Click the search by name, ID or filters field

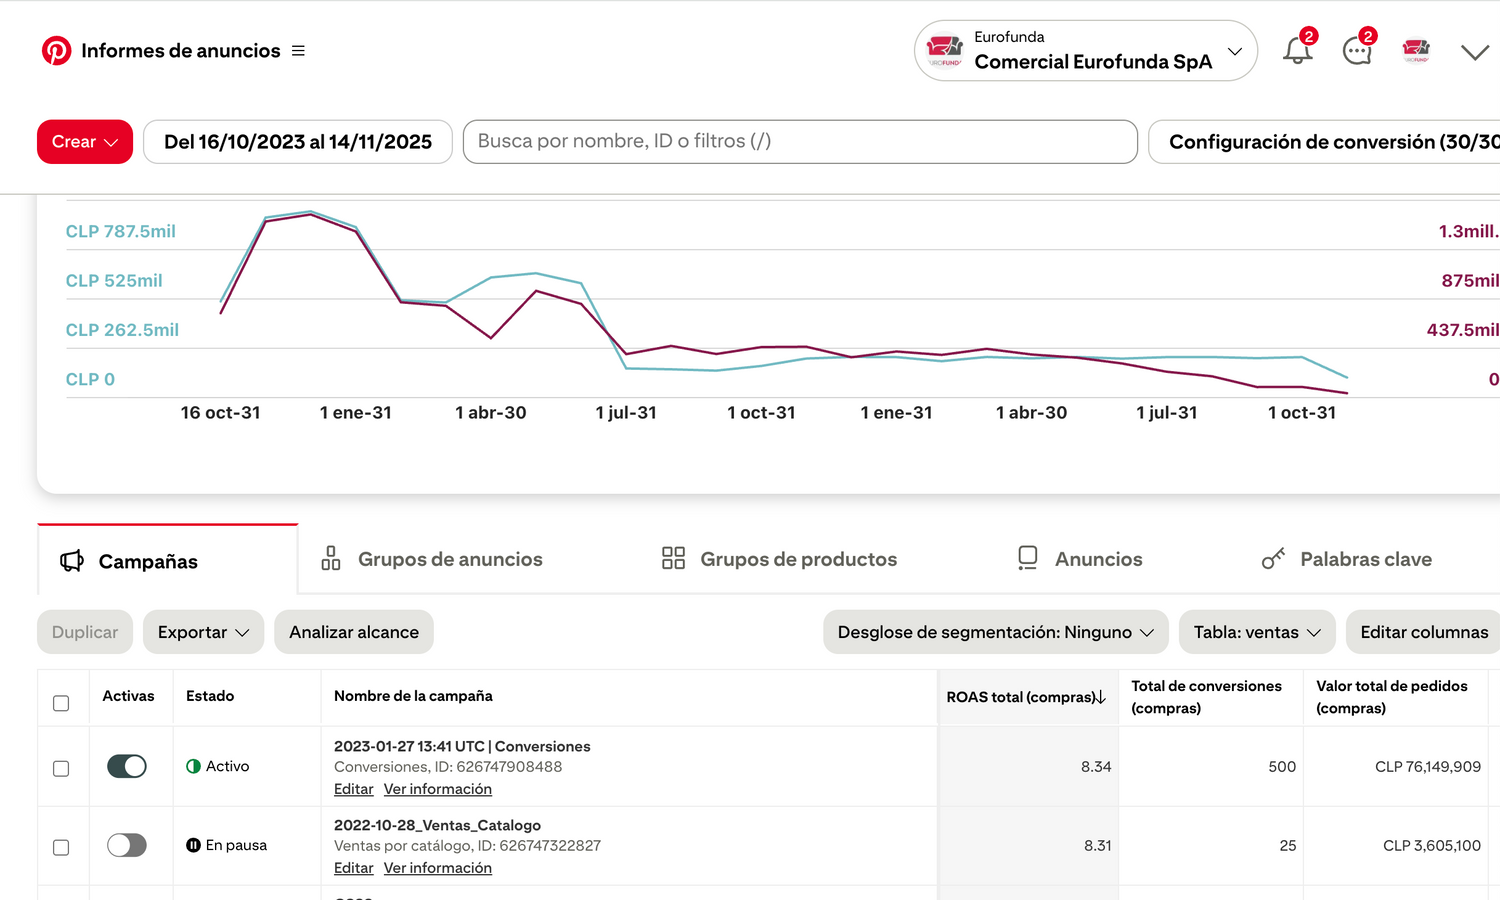point(800,142)
